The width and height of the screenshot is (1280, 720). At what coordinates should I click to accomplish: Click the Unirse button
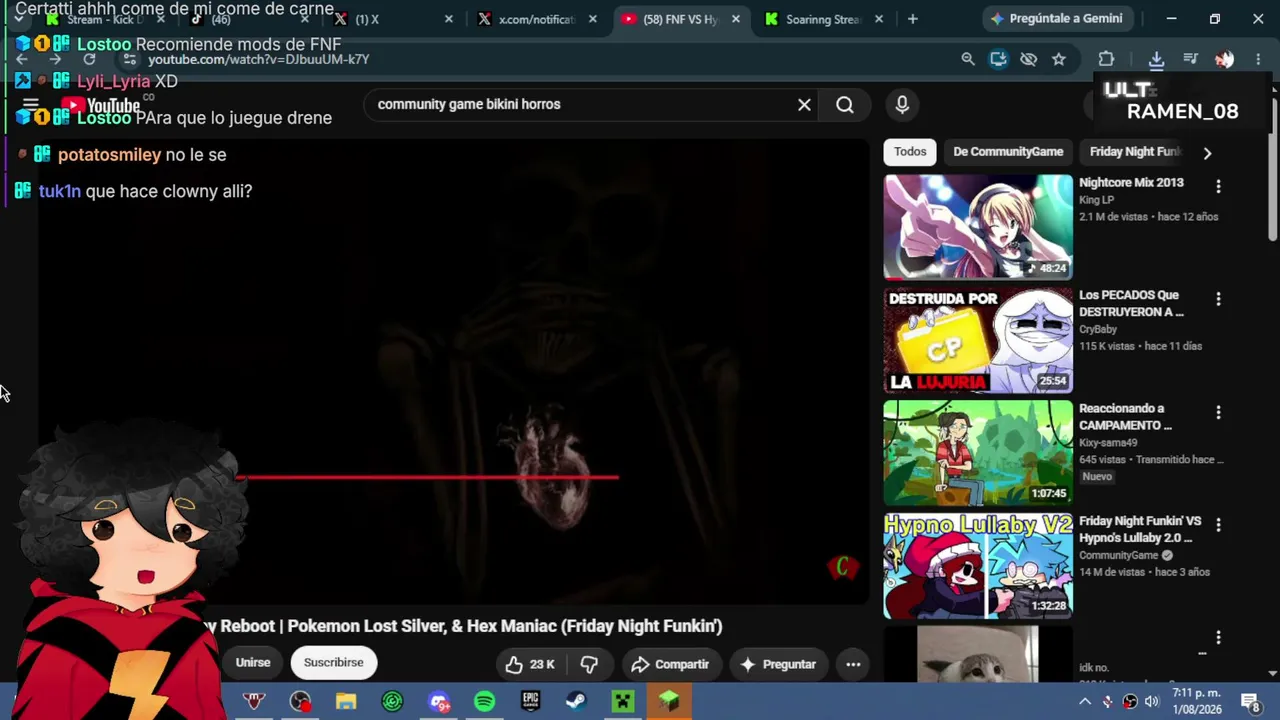click(x=253, y=663)
